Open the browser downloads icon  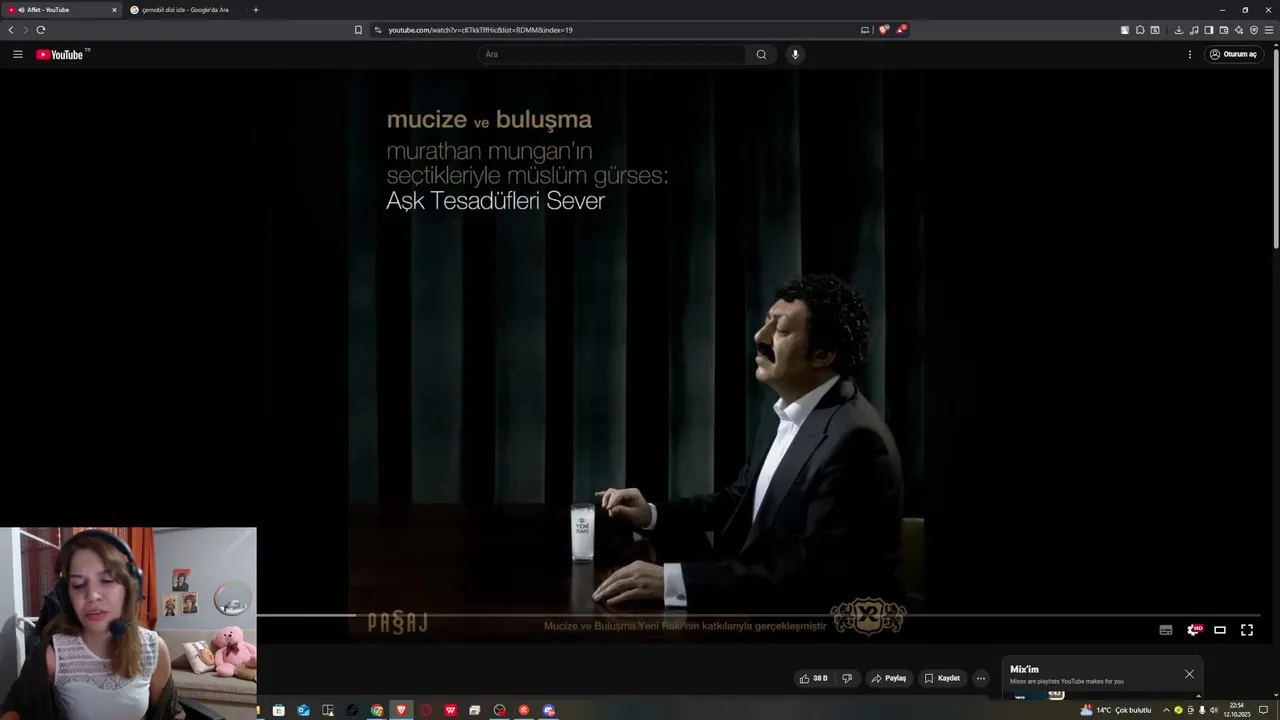1179,30
